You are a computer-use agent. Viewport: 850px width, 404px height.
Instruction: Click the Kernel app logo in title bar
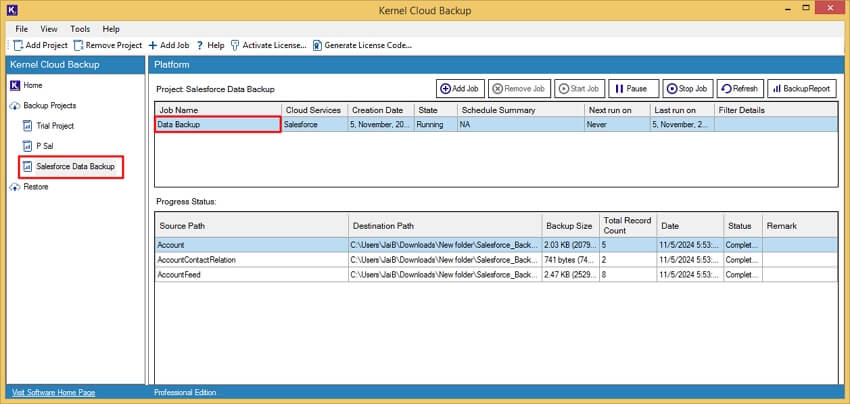click(12, 10)
